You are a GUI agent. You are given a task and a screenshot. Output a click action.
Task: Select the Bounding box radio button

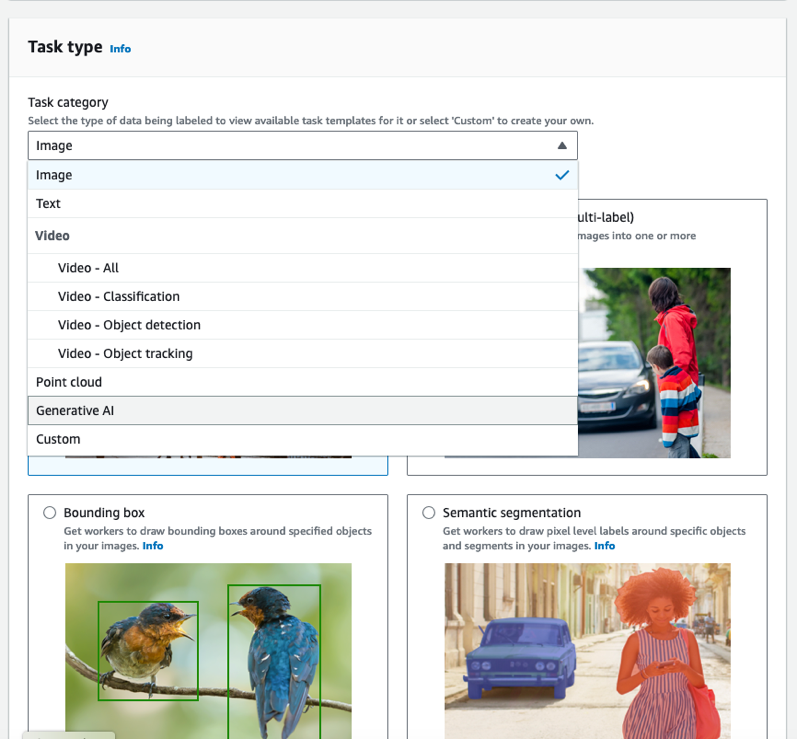point(49,512)
